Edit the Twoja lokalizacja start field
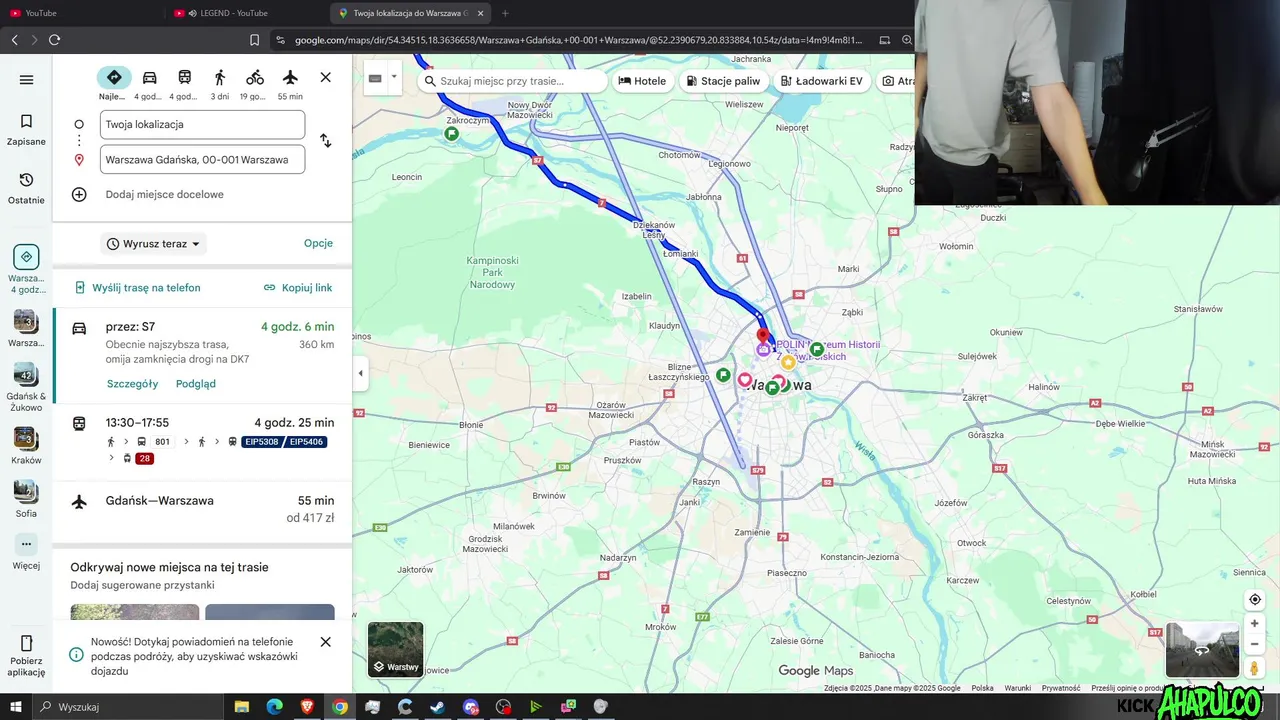 point(202,124)
